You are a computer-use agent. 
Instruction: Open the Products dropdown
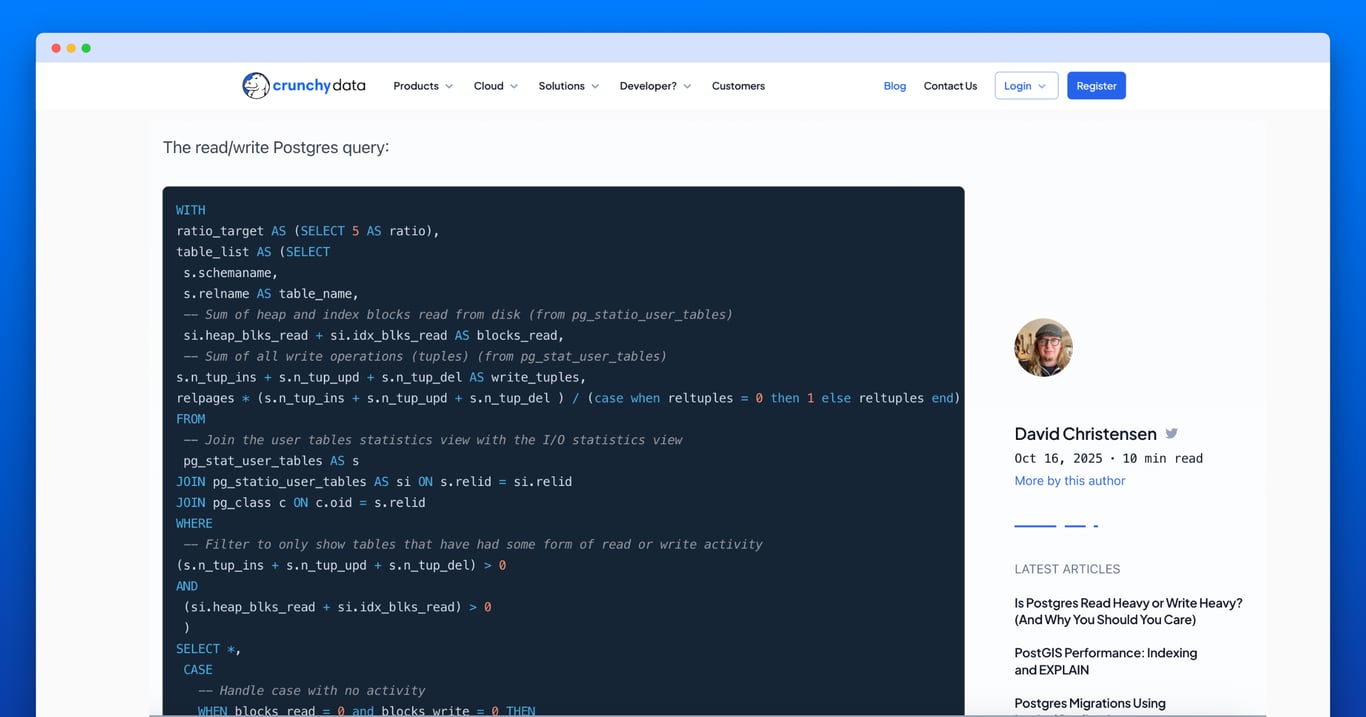coord(422,86)
